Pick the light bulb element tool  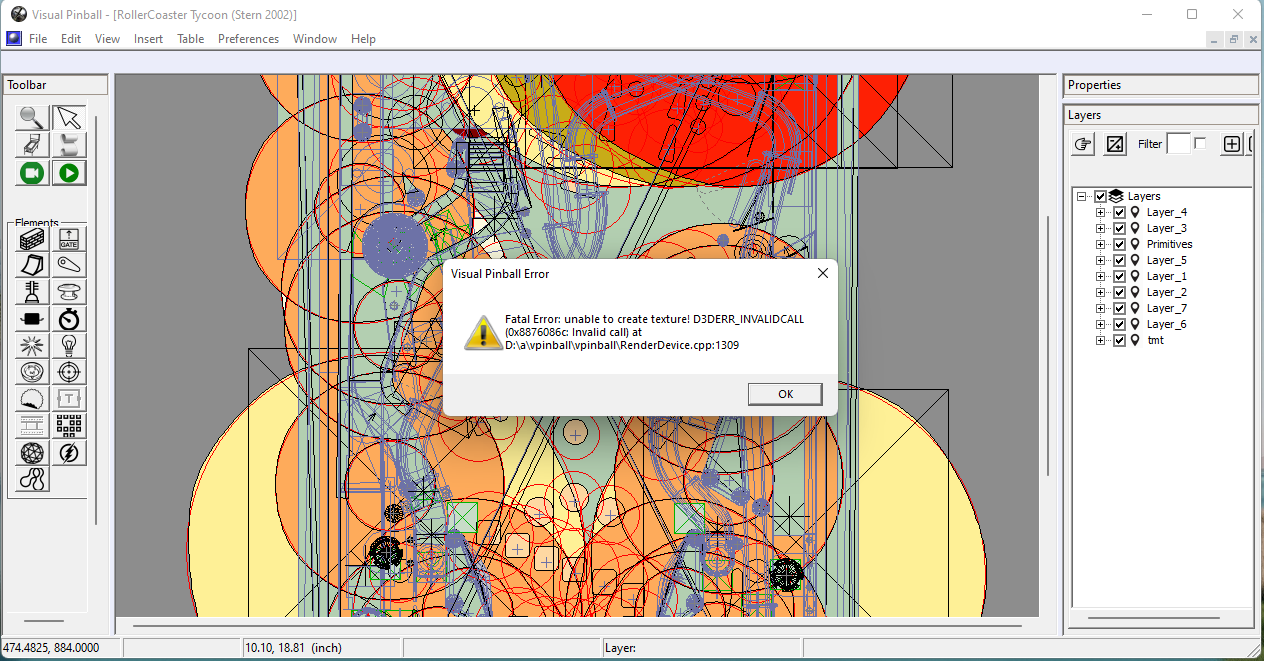tap(69, 346)
